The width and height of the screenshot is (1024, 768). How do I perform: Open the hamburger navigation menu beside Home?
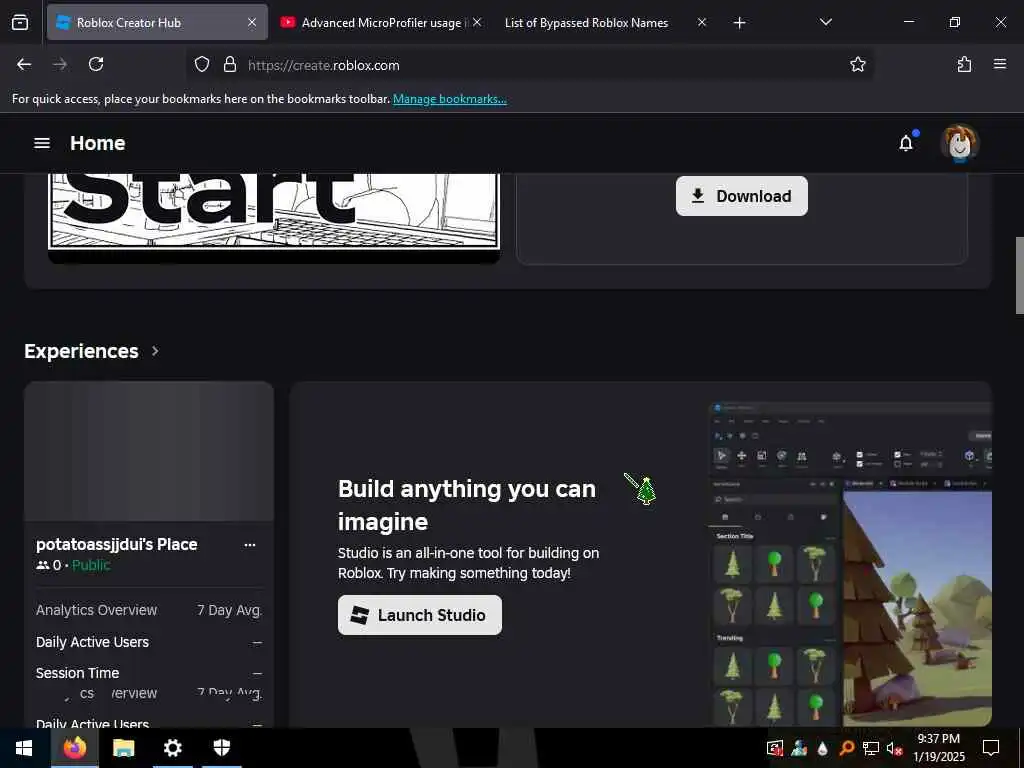tap(42, 143)
